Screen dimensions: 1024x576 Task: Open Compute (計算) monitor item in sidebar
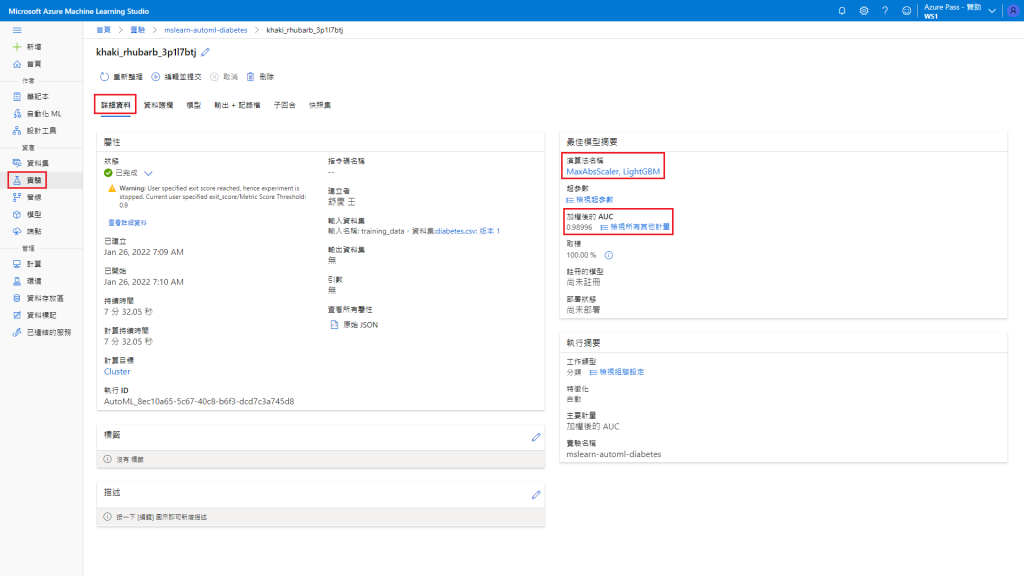[27, 264]
